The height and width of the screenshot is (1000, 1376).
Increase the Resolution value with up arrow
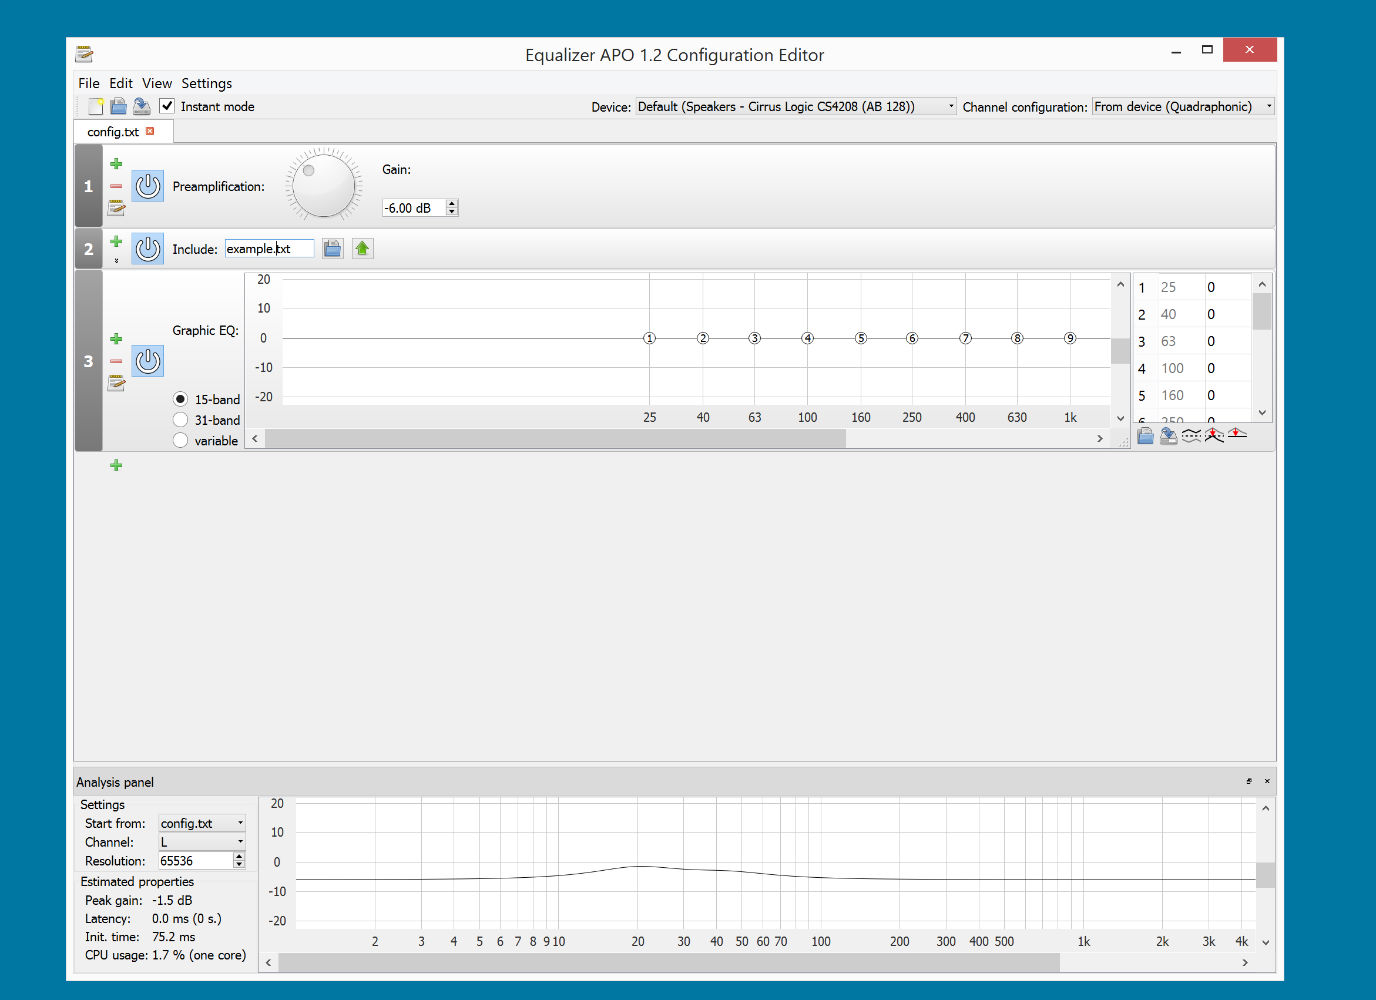click(x=239, y=856)
